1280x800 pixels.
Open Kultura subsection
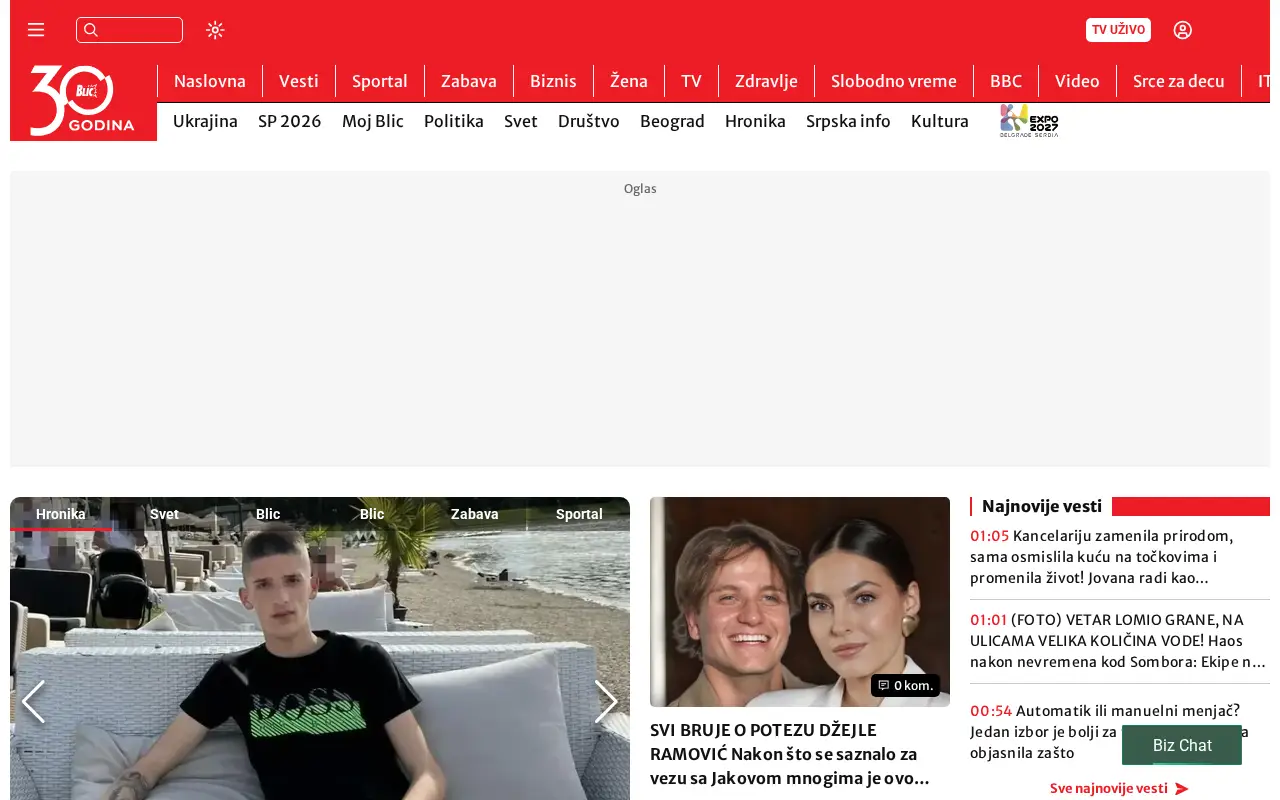(x=940, y=121)
